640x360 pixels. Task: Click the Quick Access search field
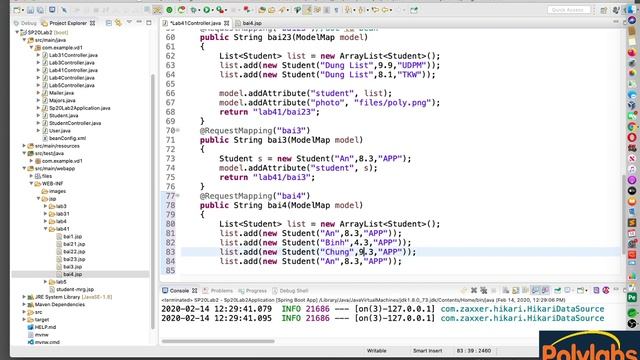pyautogui.click(x=569, y=10)
